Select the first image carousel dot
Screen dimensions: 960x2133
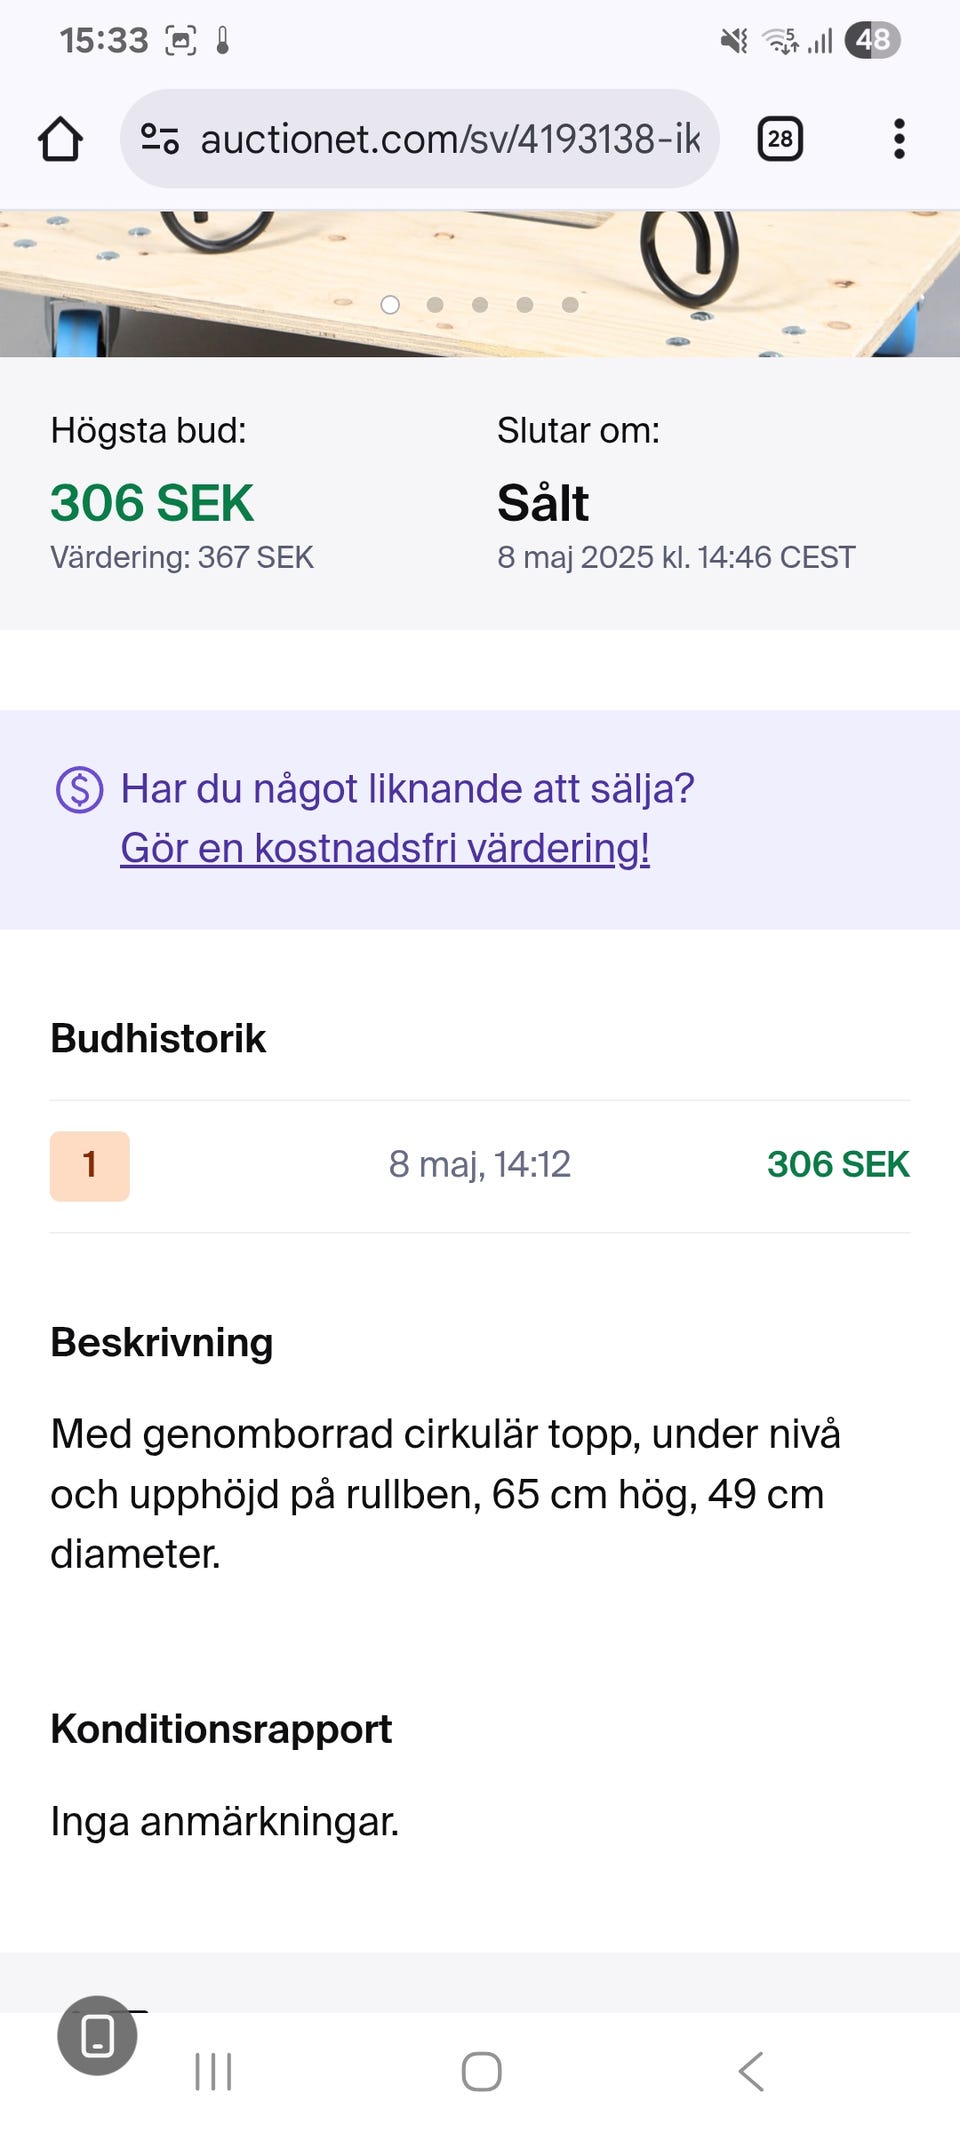tap(390, 305)
